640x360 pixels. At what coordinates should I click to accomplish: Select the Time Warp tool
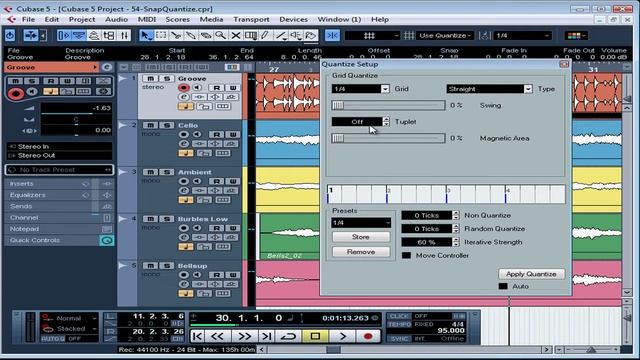pyautogui.click(x=250, y=36)
